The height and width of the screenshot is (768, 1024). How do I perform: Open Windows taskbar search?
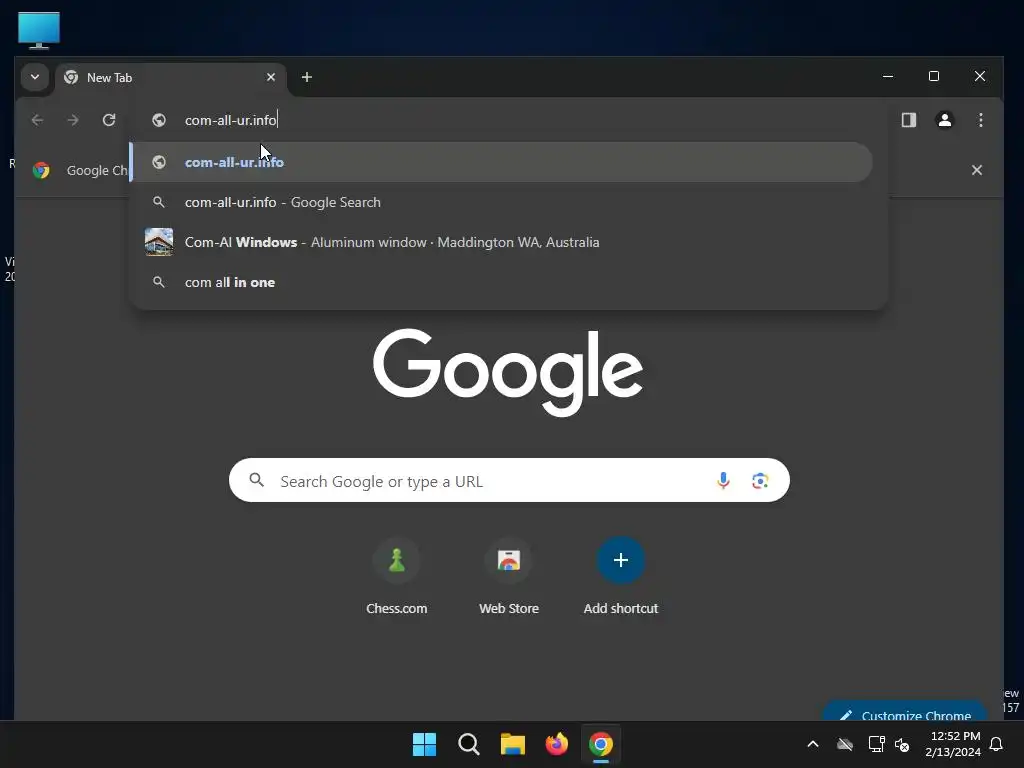tap(469, 744)
